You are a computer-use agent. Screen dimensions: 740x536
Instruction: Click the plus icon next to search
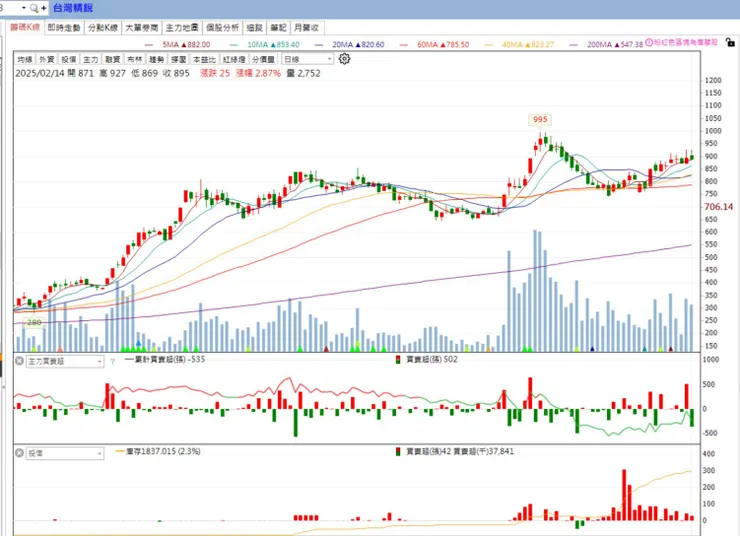(44, 8)
